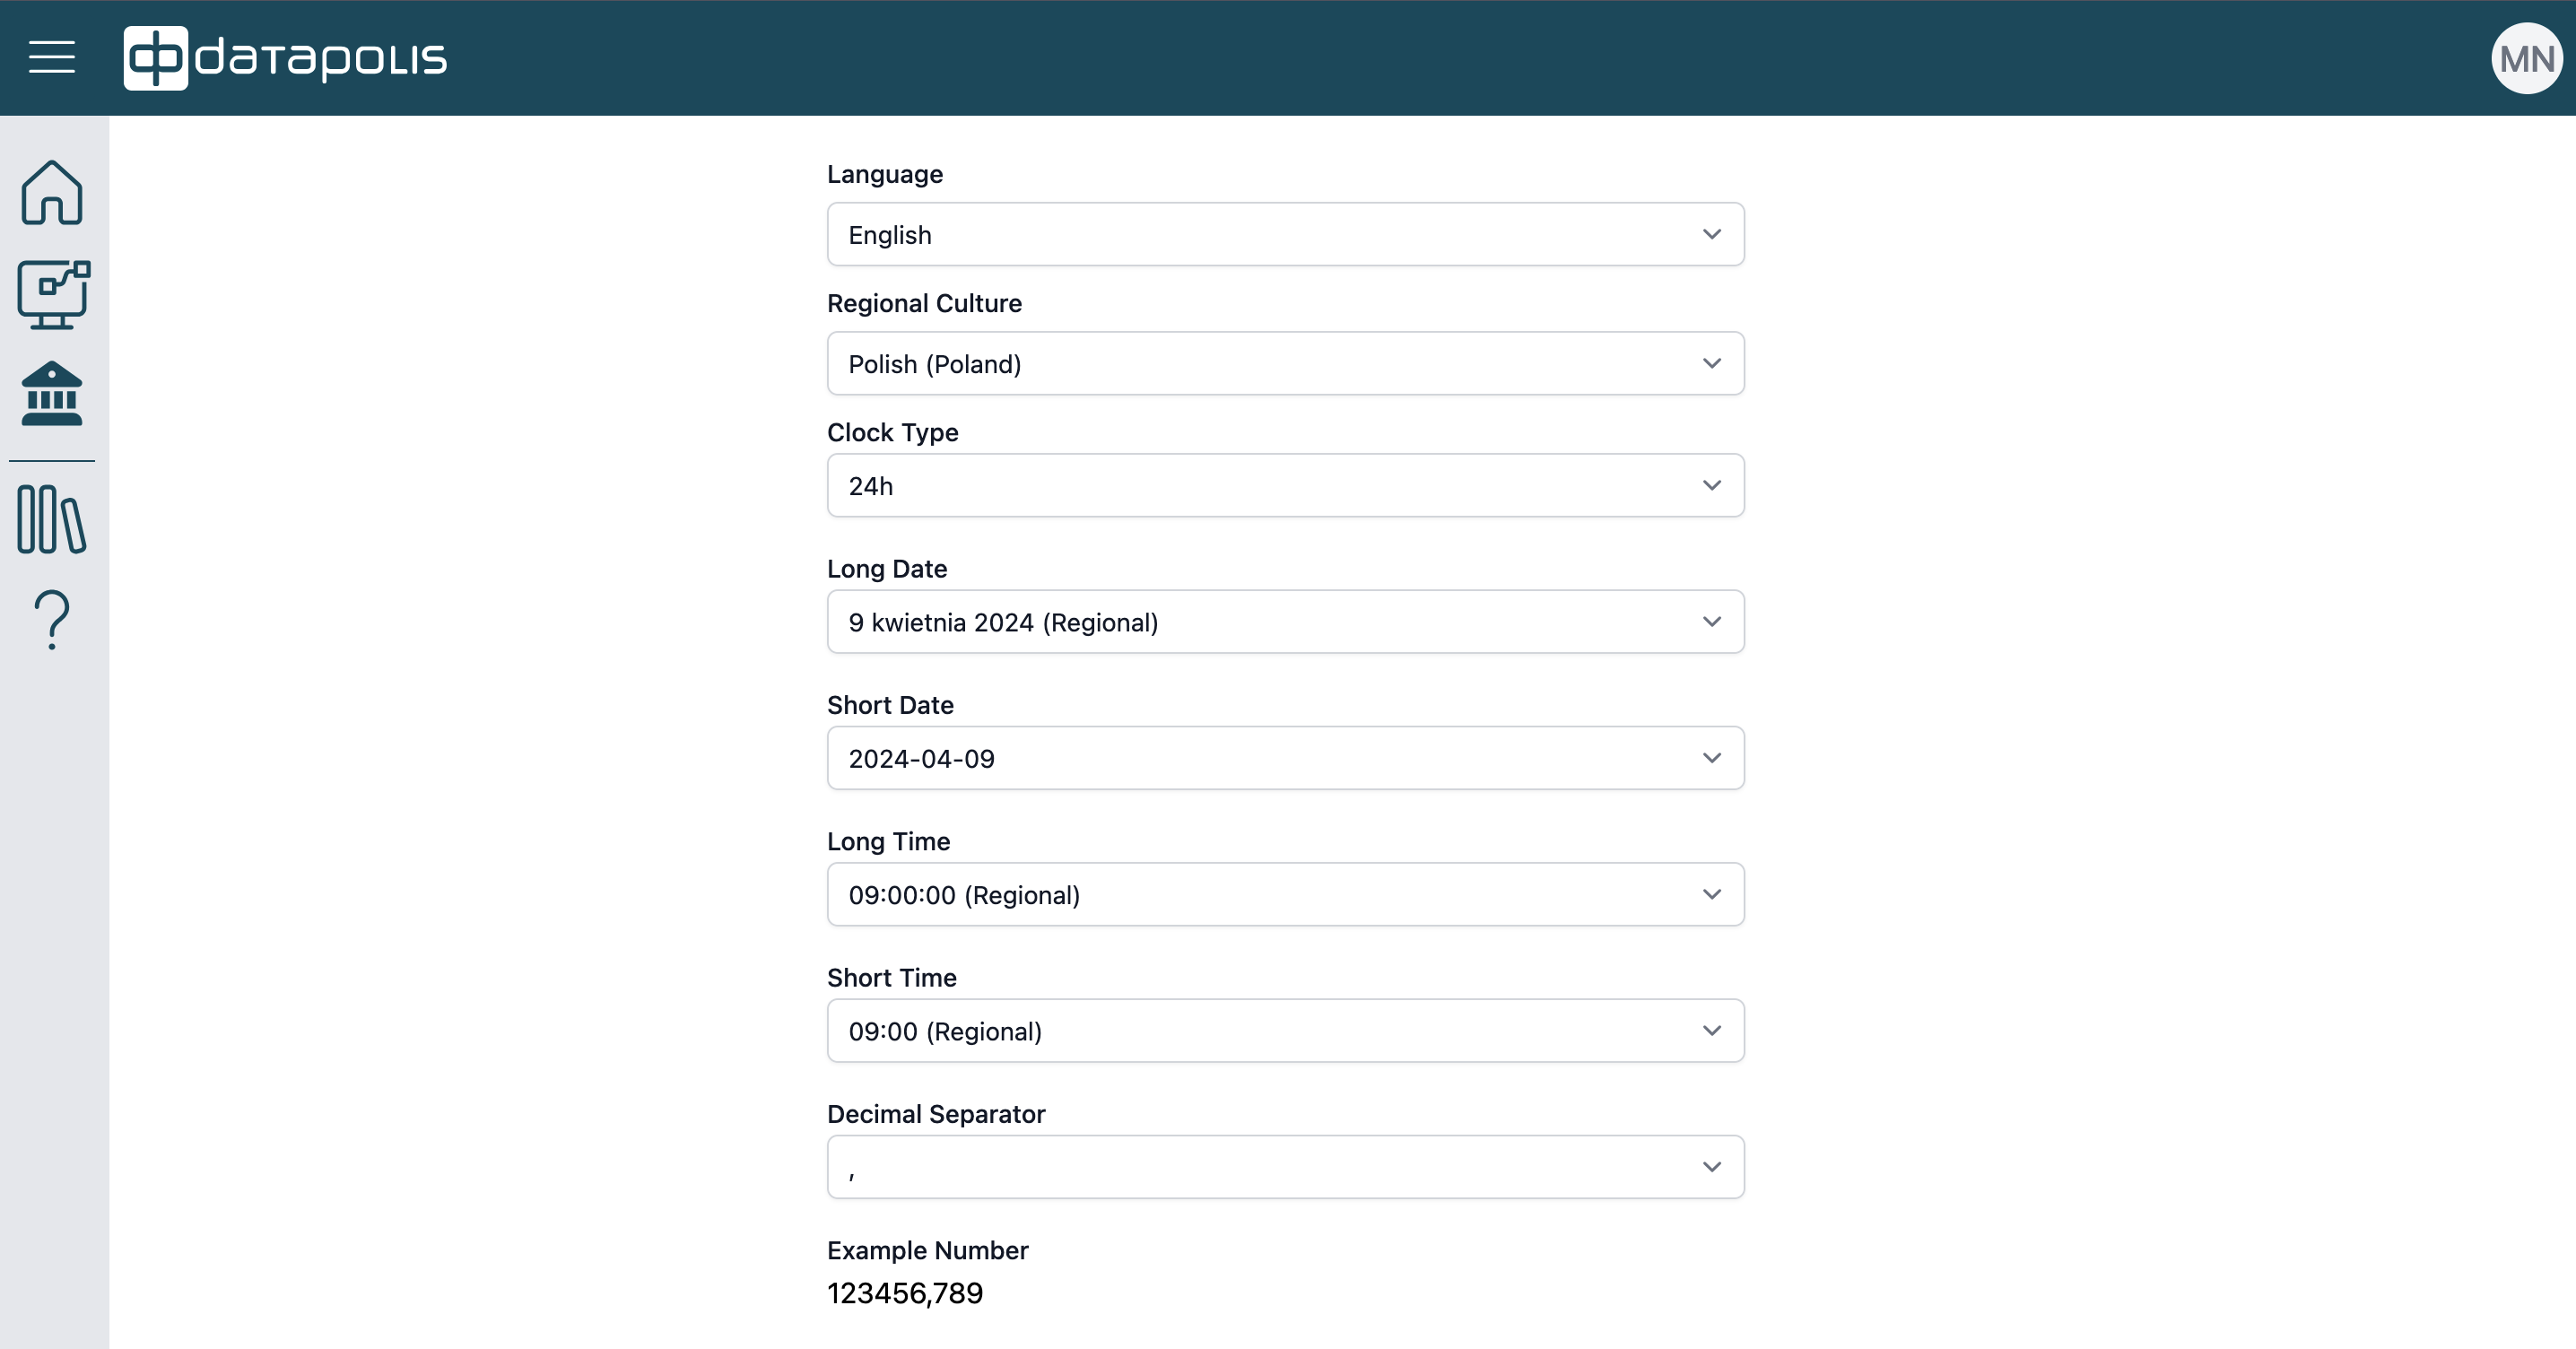Expand the Long Date format dropdown
The width and height of the screenshot is (2576, 1349).
coord(1284,622)
